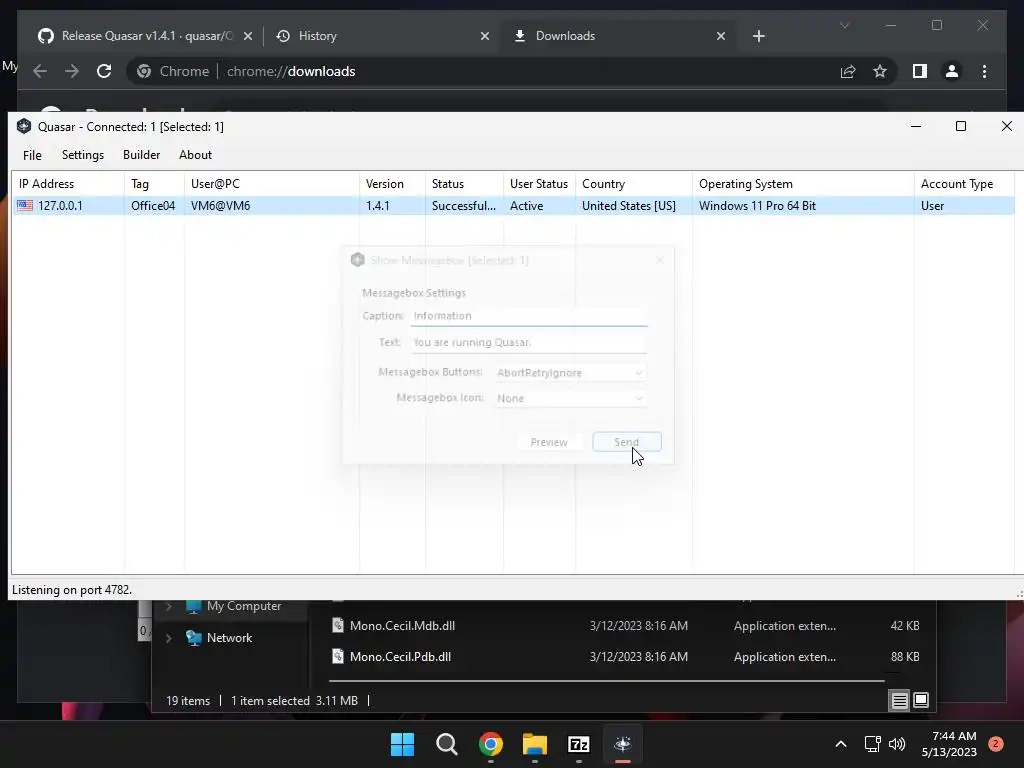Open 7-Zip from the taskbar
This screenshot has height=768, width=1024.
(x=579, y=744)
